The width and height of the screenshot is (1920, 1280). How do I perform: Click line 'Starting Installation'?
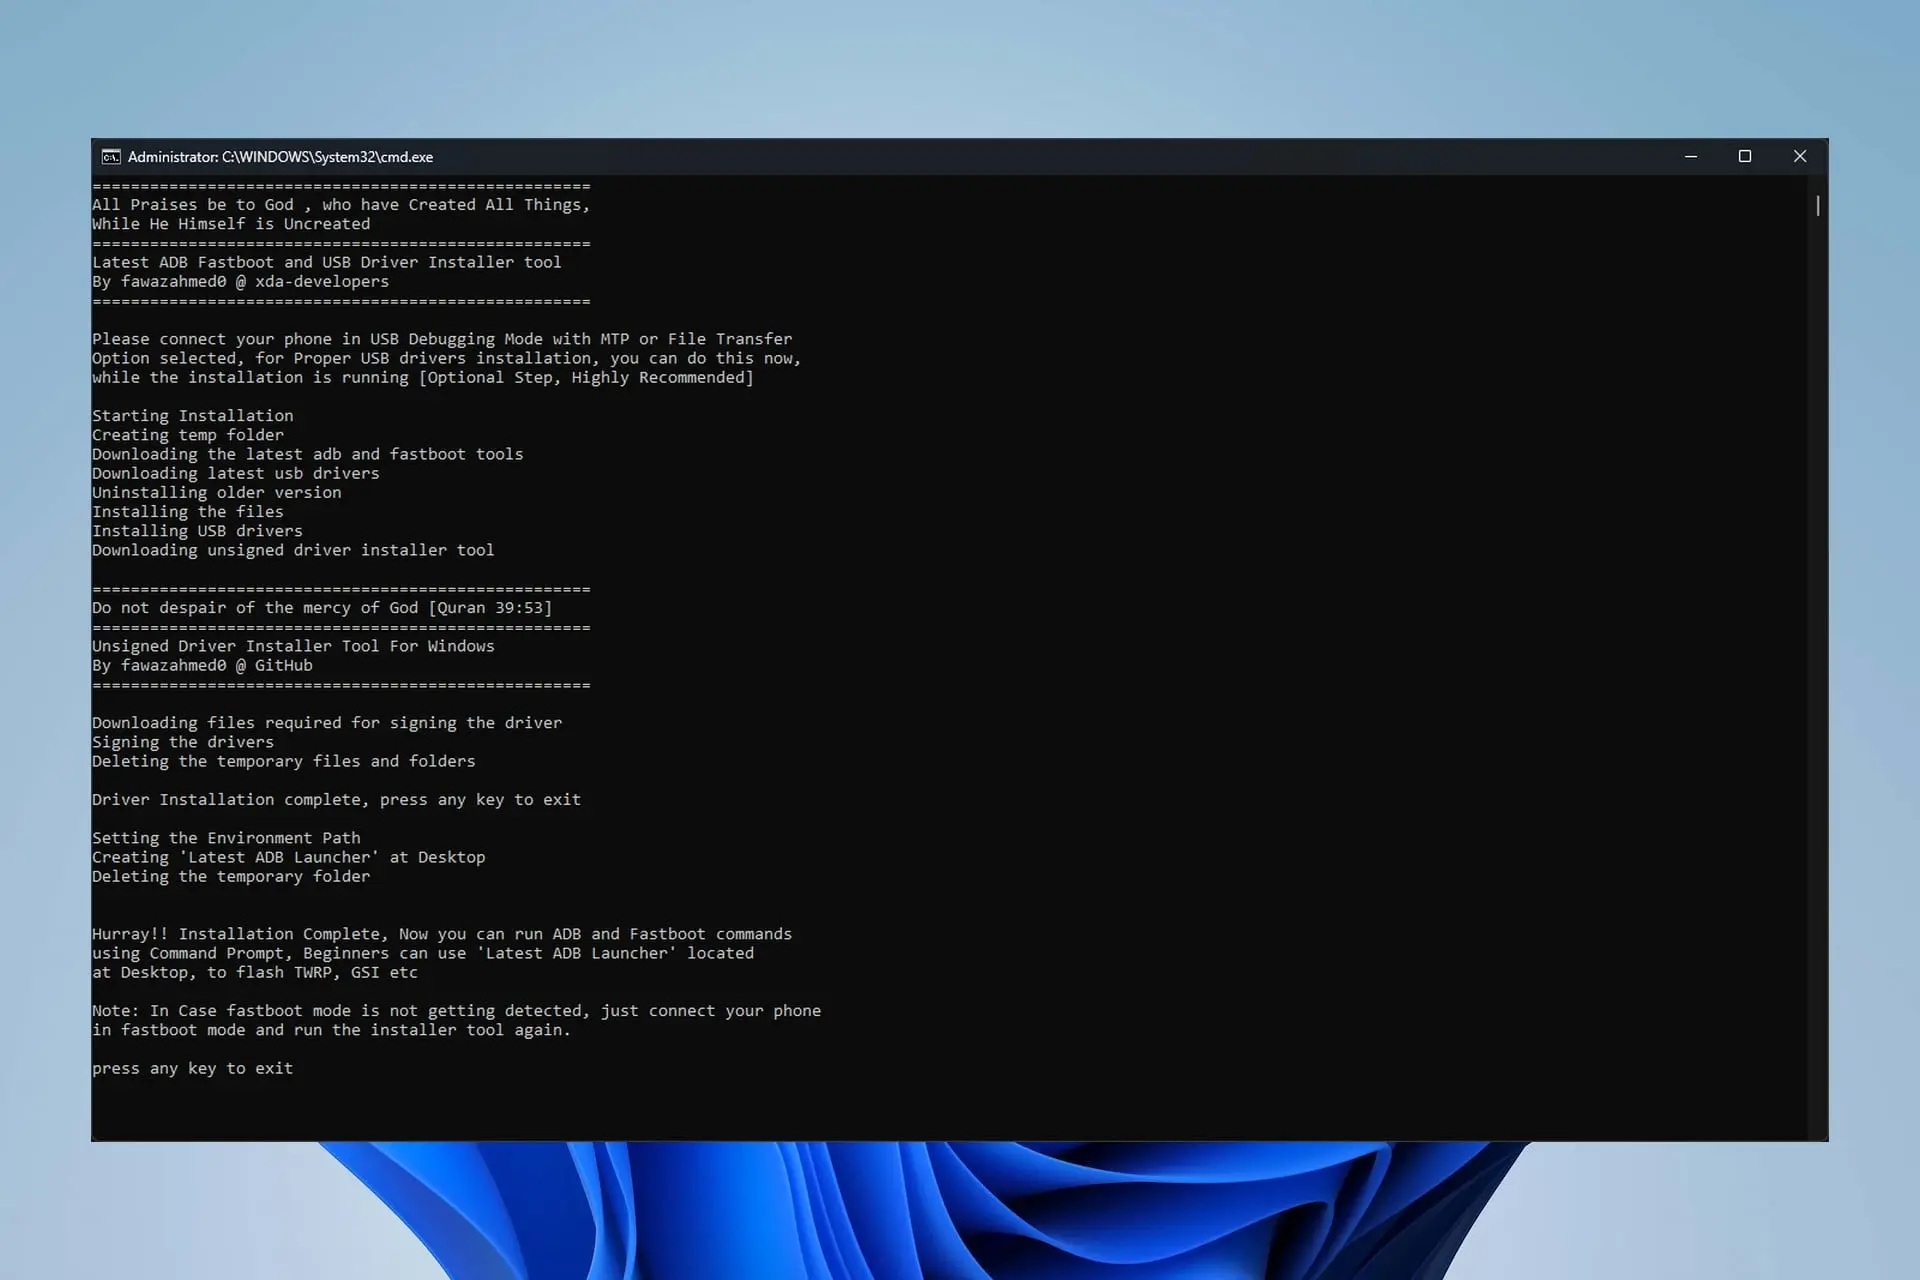click(193, 416)
